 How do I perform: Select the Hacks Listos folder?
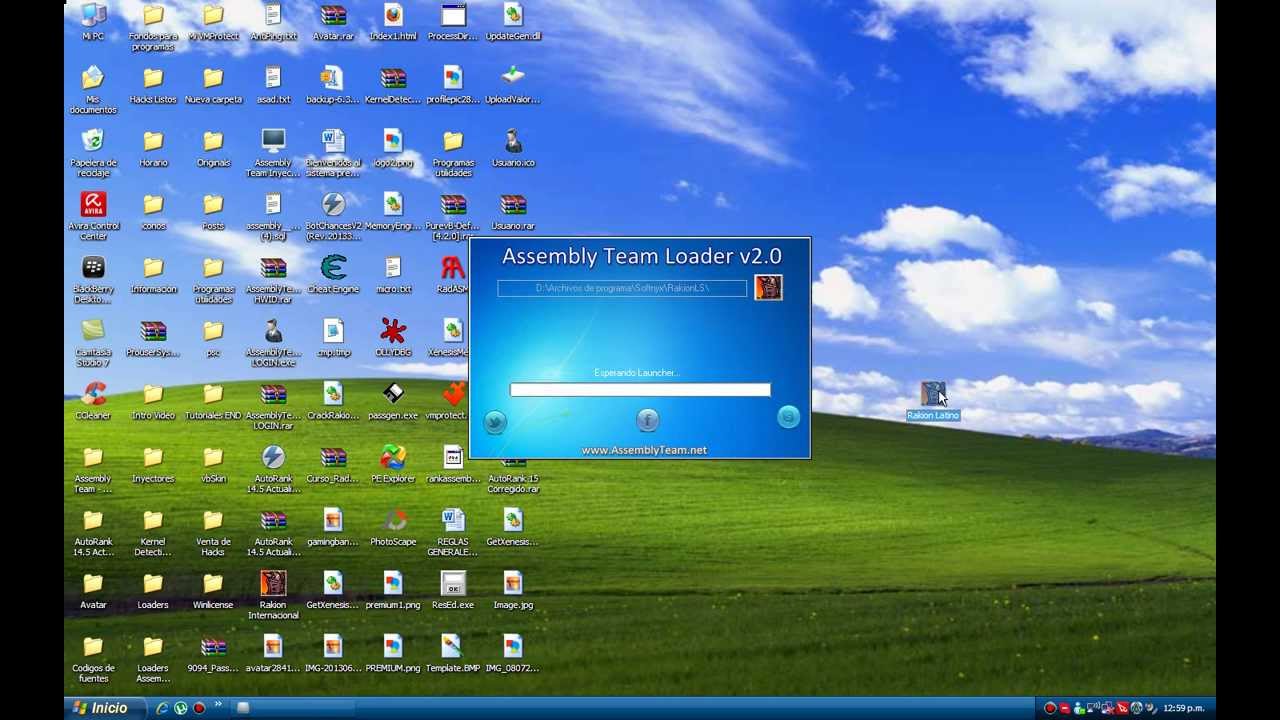pyautogui.click(x=153, y=85)
